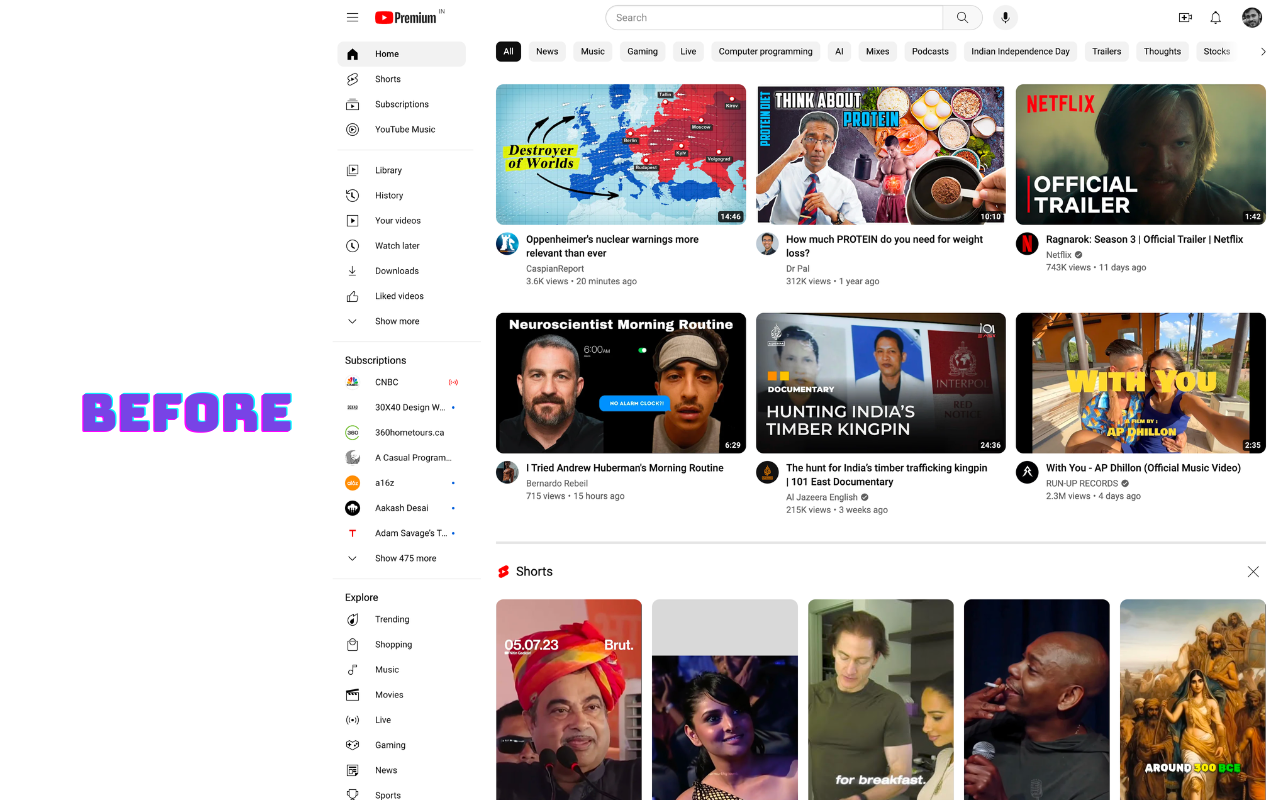
Task: Select the All filter chip
Action: [x=508, y=51]
